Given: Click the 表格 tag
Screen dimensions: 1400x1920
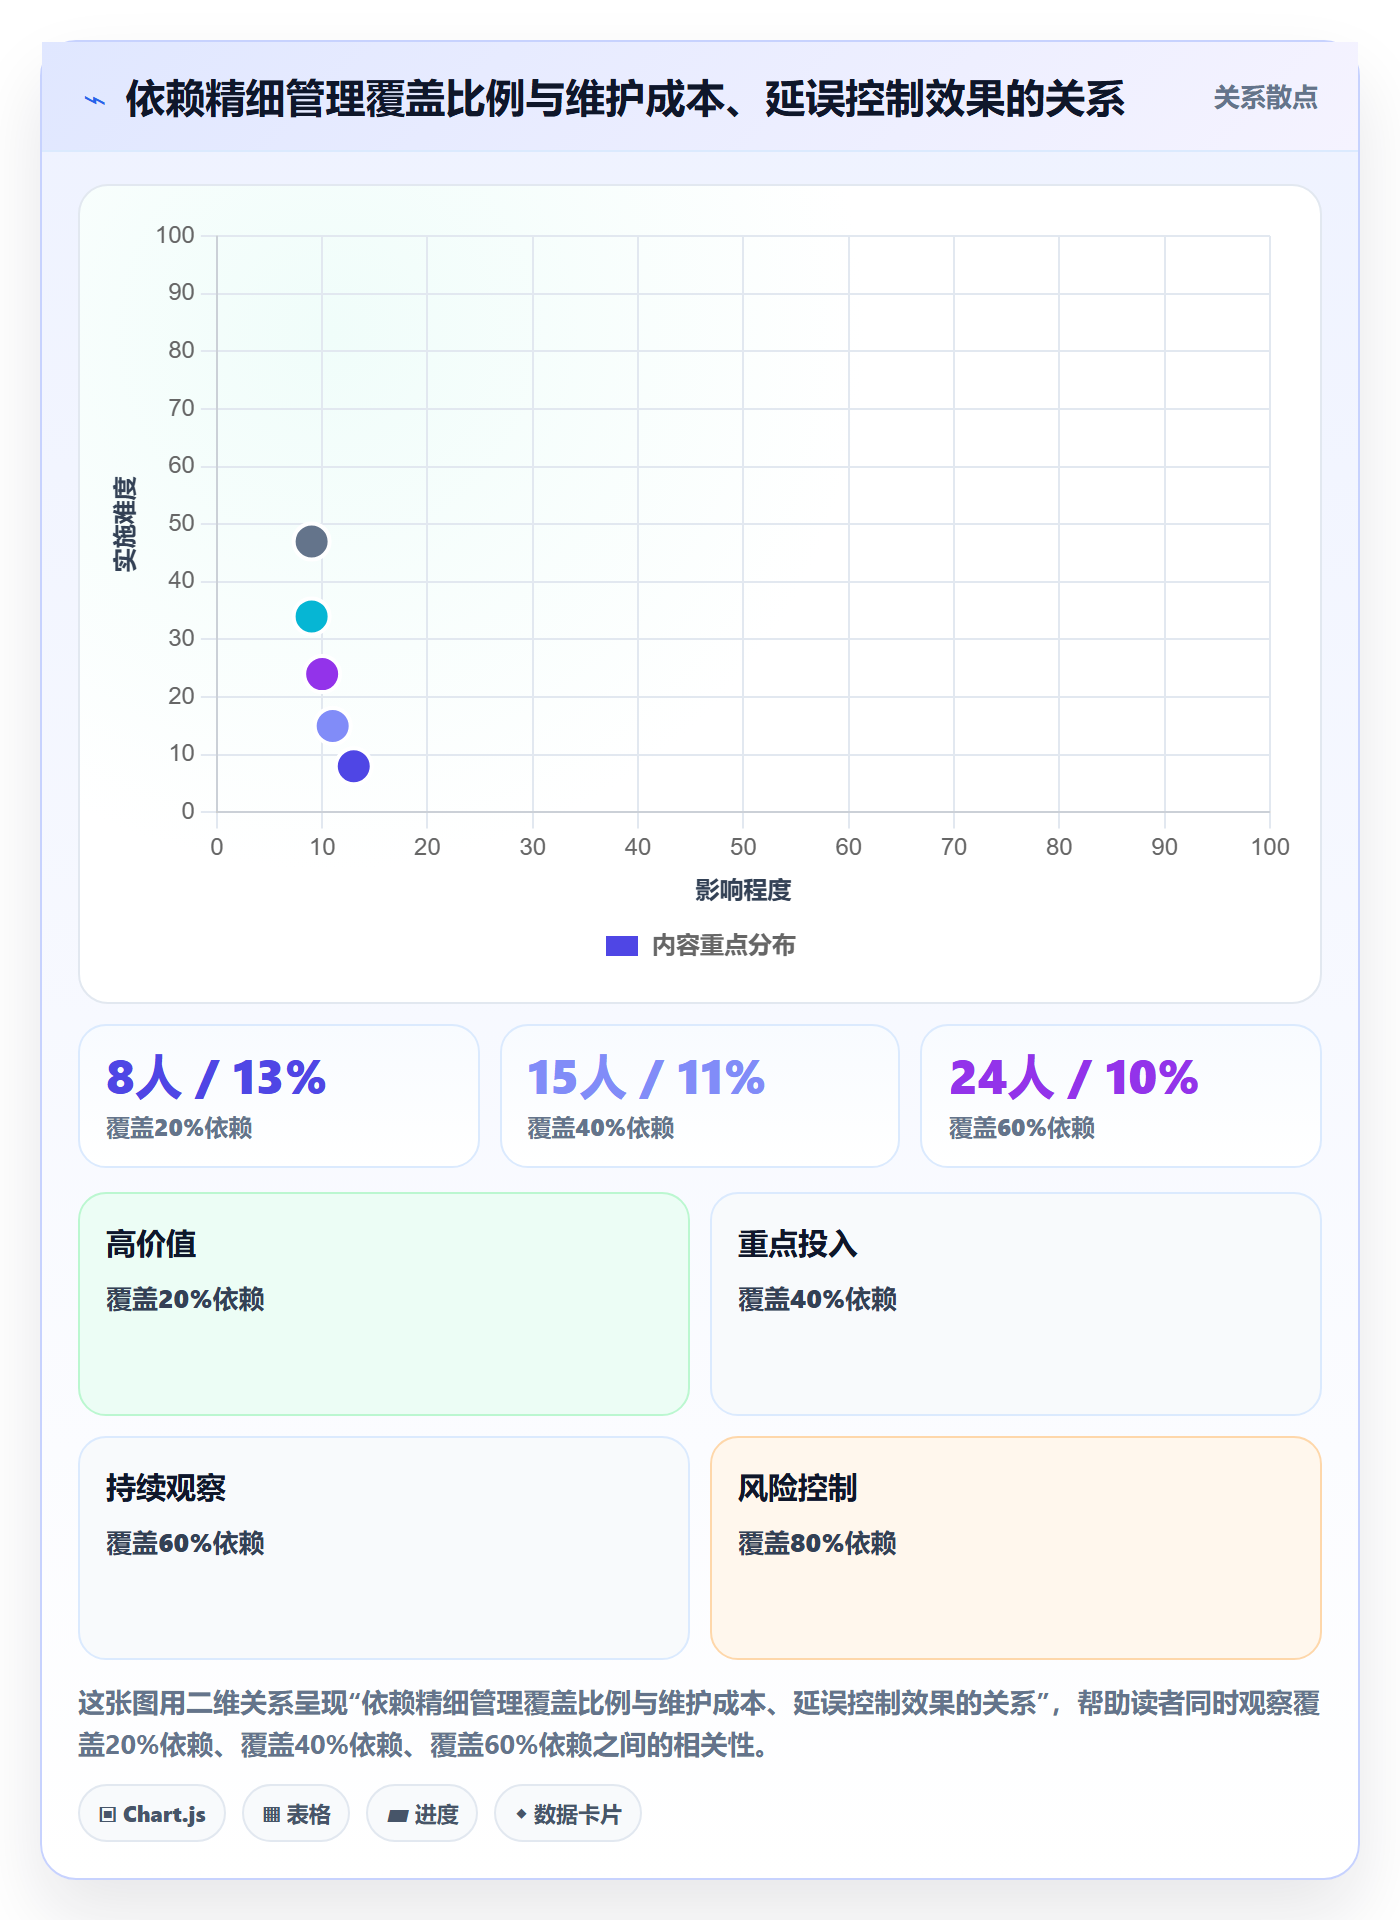Looking at the screenshot, I should click(296, 1813).
